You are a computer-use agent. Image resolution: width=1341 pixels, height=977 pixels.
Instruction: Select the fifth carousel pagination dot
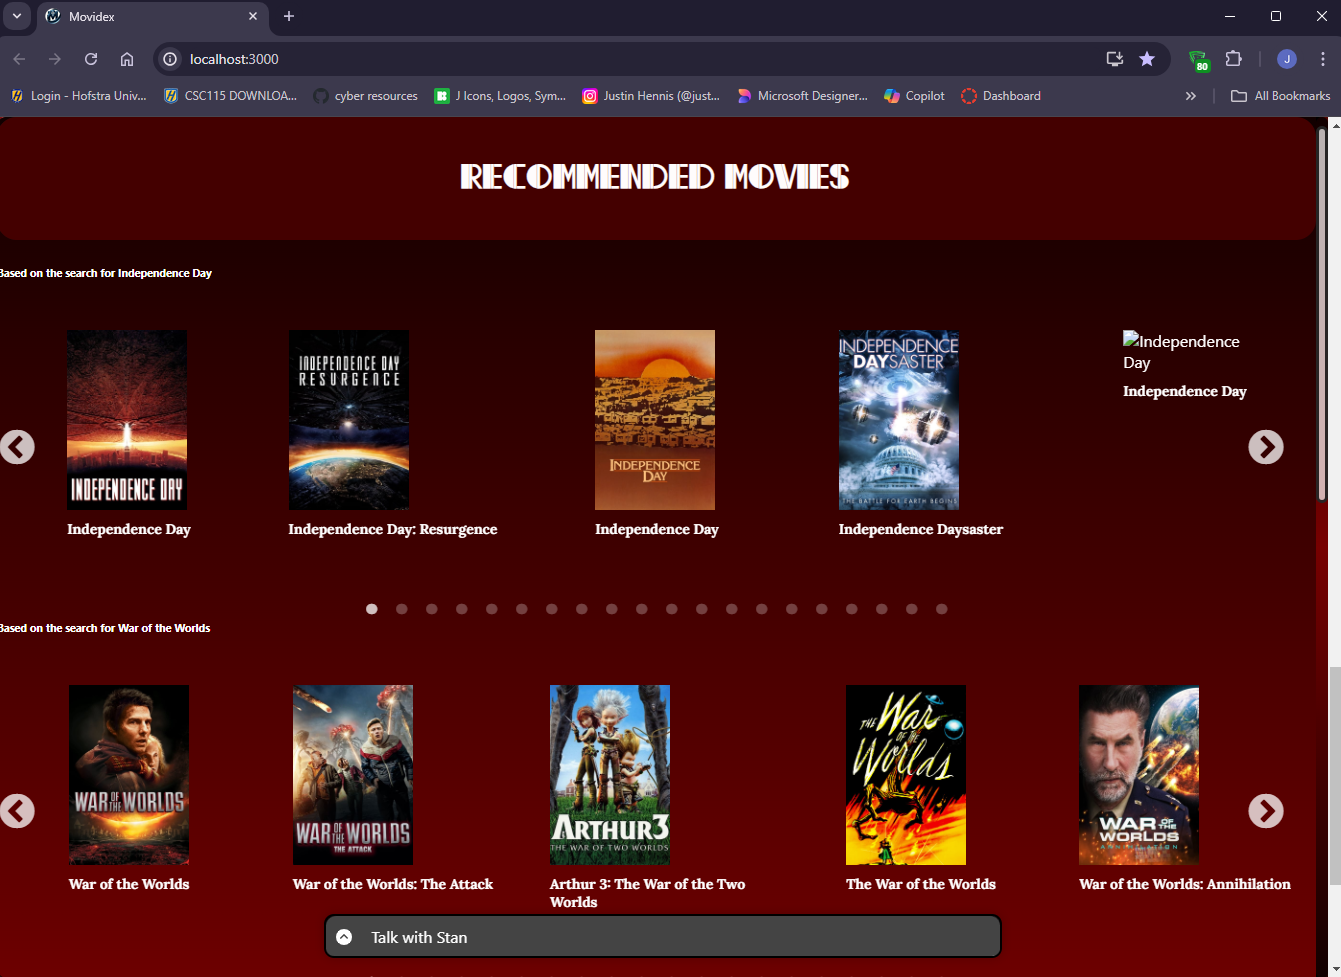492,609
